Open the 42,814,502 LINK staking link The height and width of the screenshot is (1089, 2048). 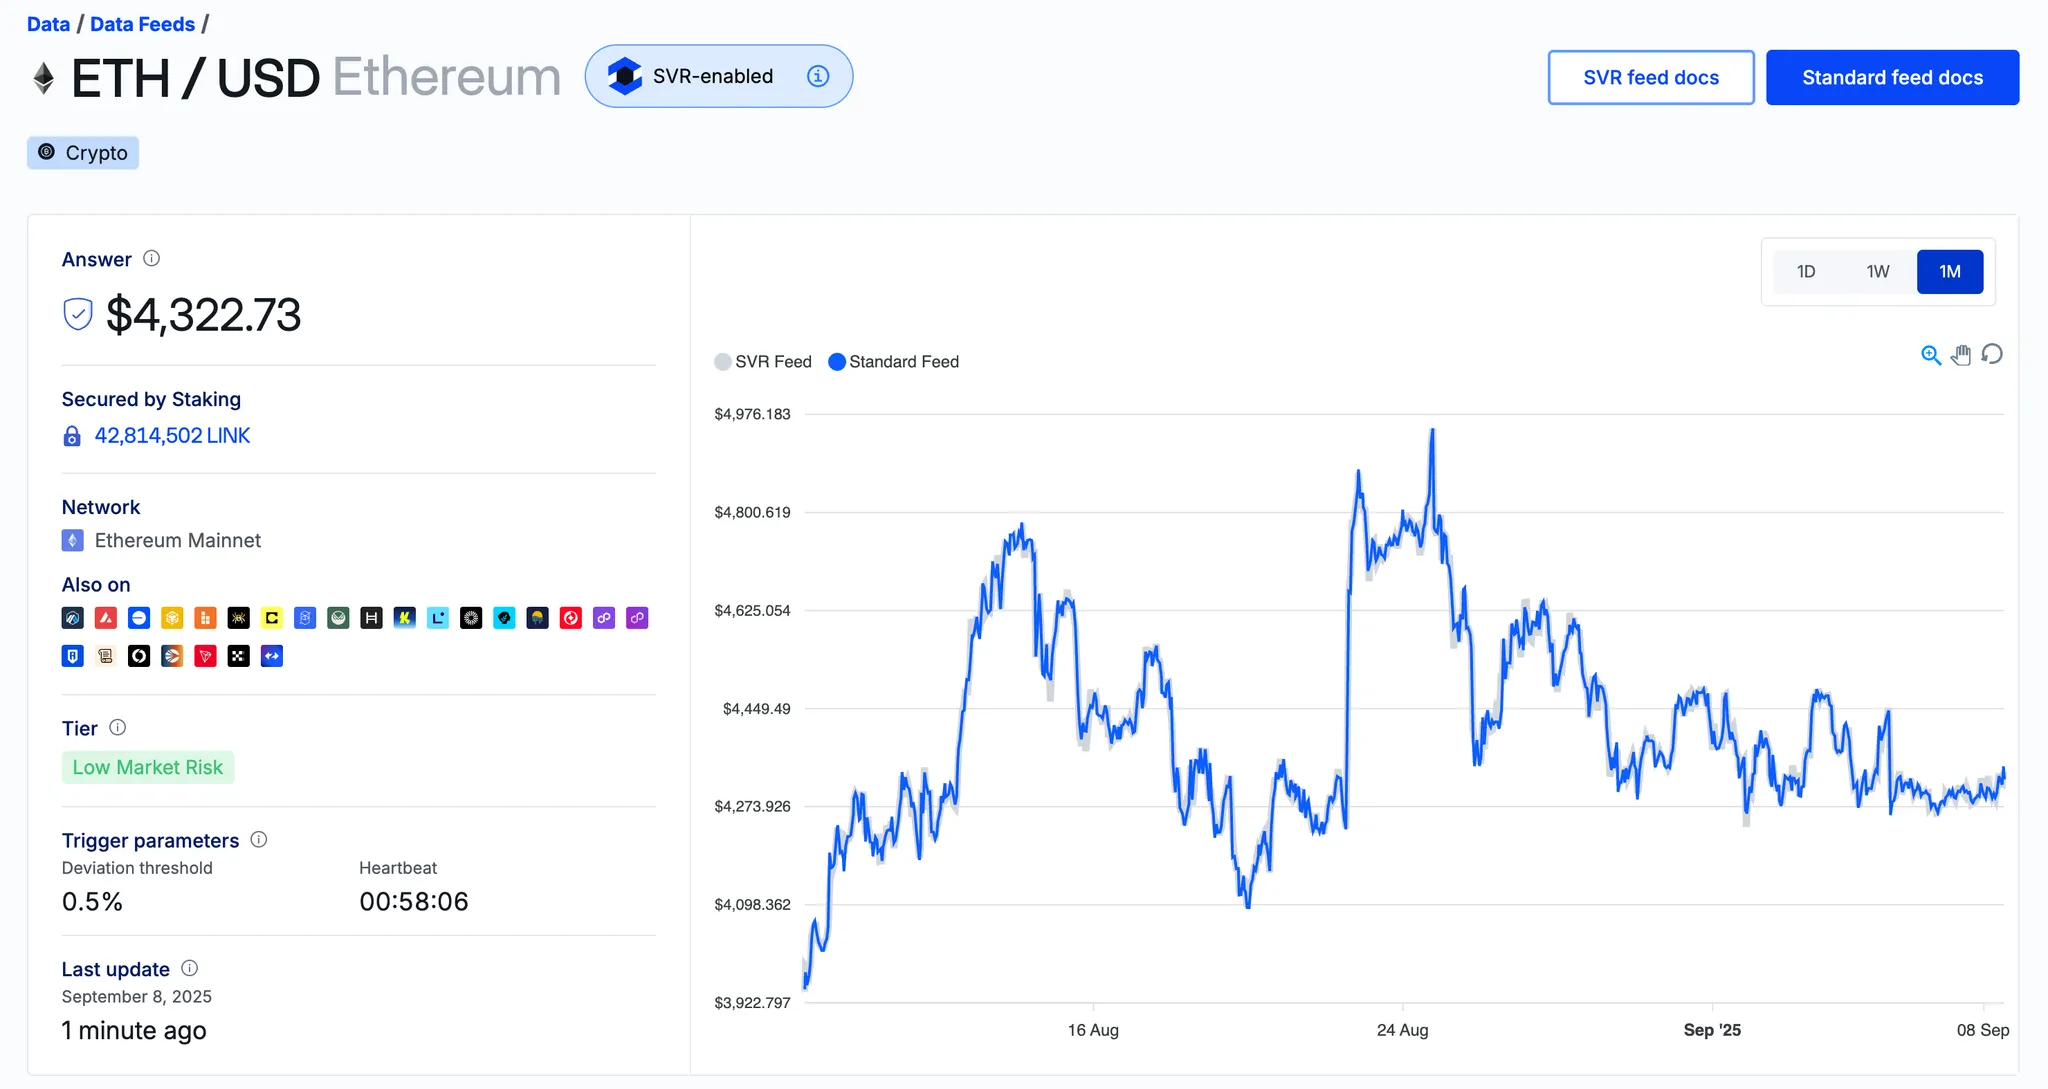coord(172,436)
